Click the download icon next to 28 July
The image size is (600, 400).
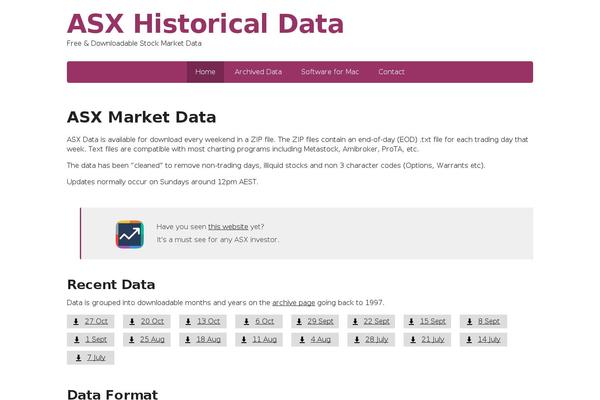click(x=357, y=340)
